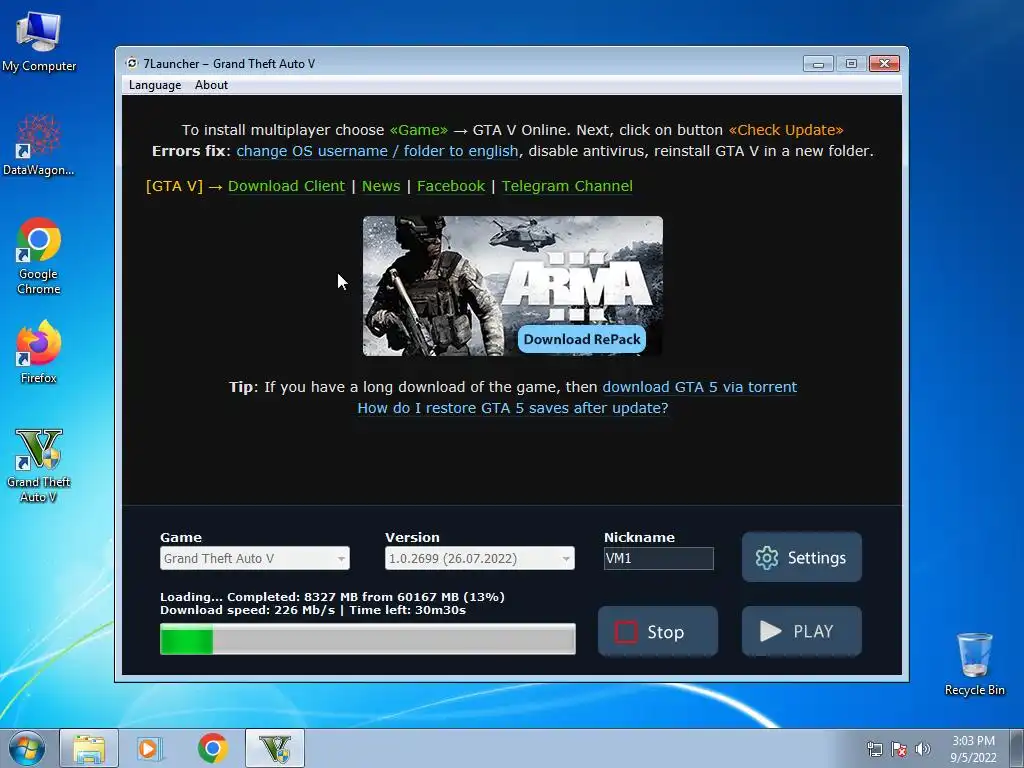The height and width of the screenshot is (768, 1024).
Task: Click the ARMA banner image
Action: (513, 286)
